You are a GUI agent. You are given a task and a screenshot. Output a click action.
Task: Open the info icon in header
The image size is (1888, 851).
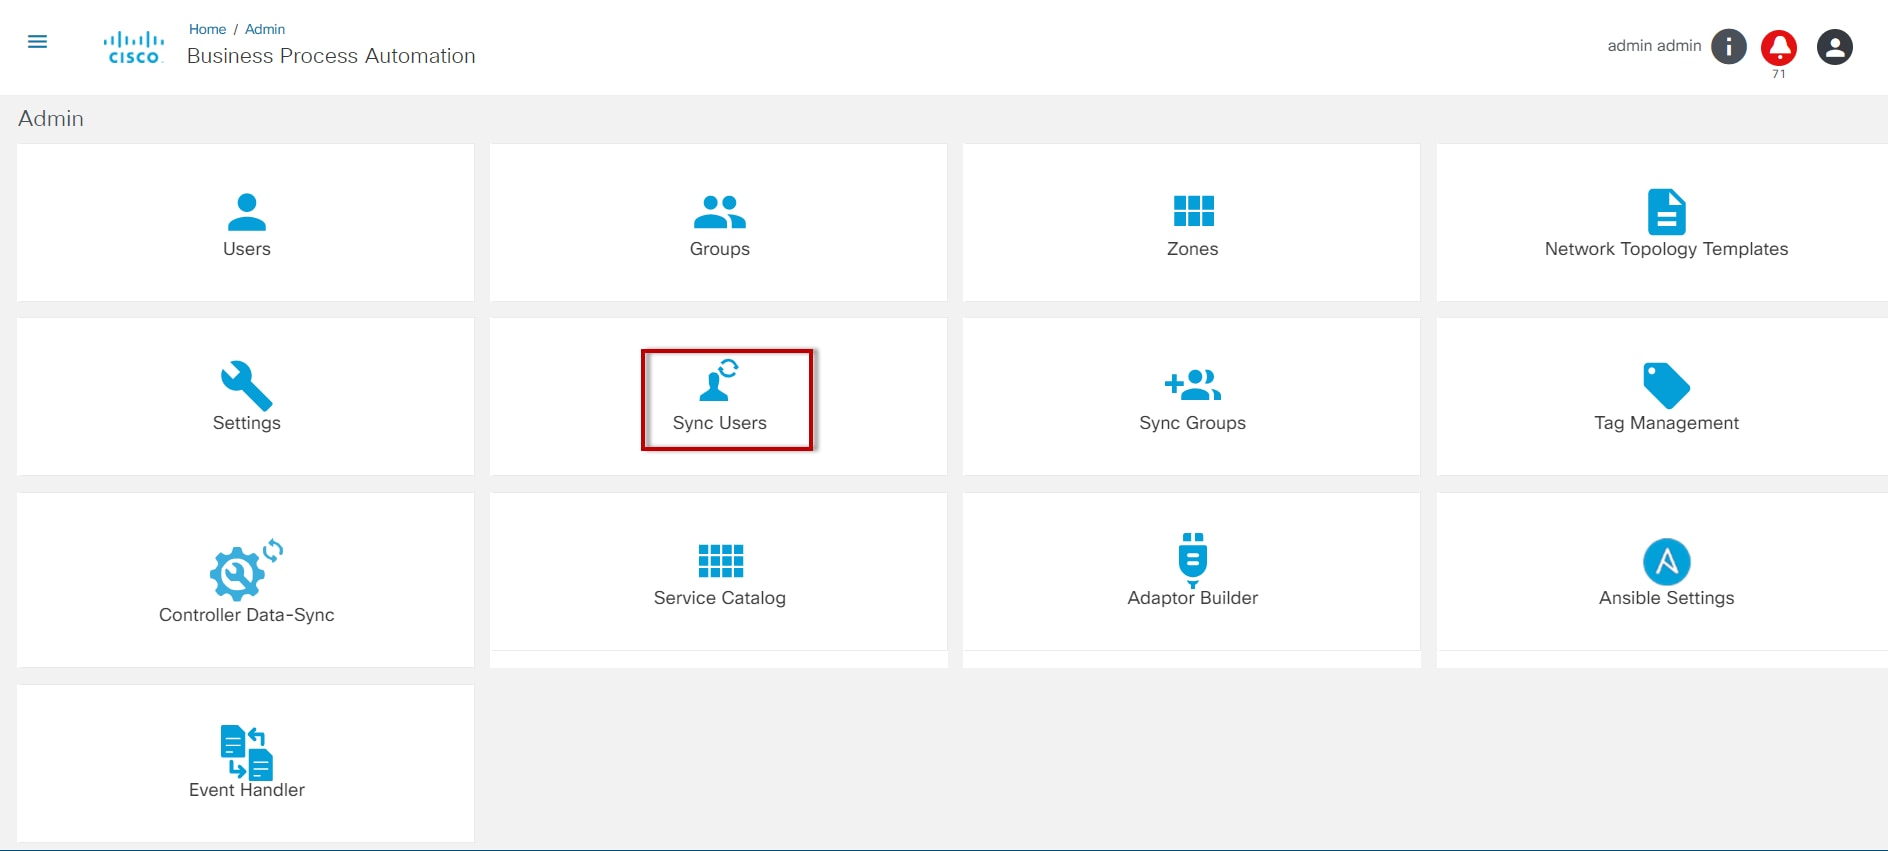[1729, 46]
